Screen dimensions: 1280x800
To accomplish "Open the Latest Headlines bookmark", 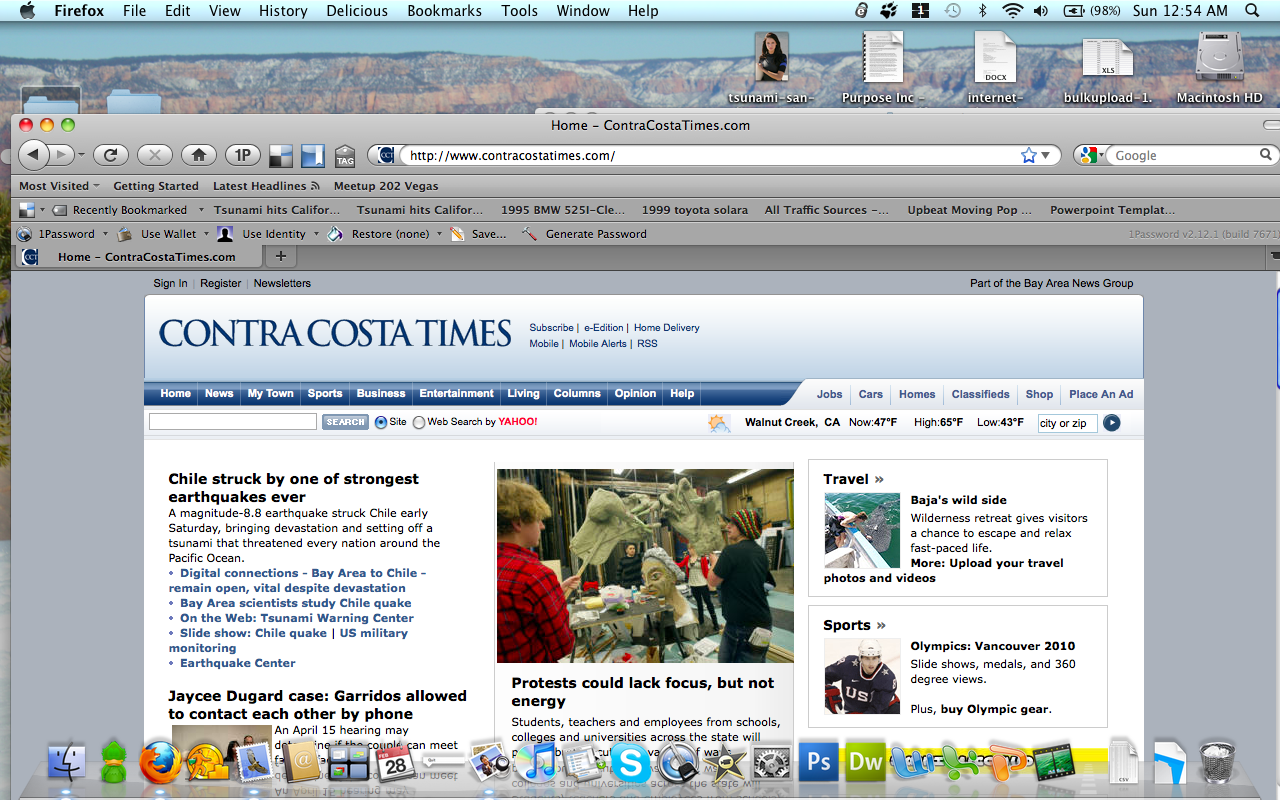I will point(266,186).
